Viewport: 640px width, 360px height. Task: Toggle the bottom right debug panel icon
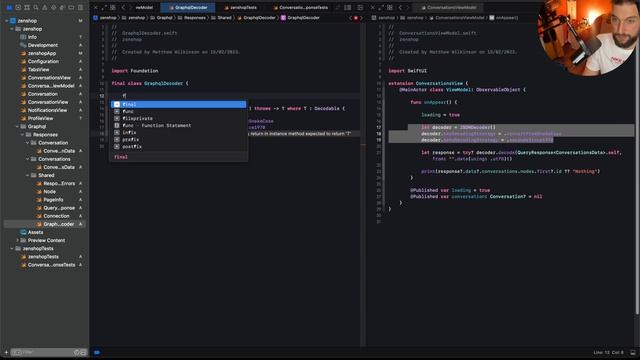tap(633, 352)
